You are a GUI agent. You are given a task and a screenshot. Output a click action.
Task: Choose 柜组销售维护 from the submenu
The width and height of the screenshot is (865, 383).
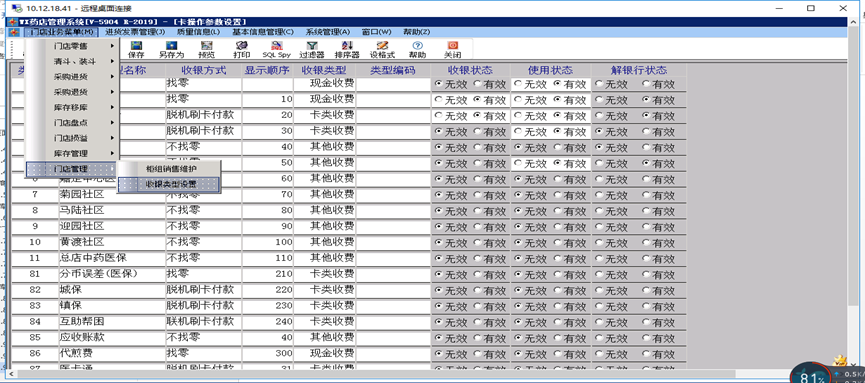[170, 168]
